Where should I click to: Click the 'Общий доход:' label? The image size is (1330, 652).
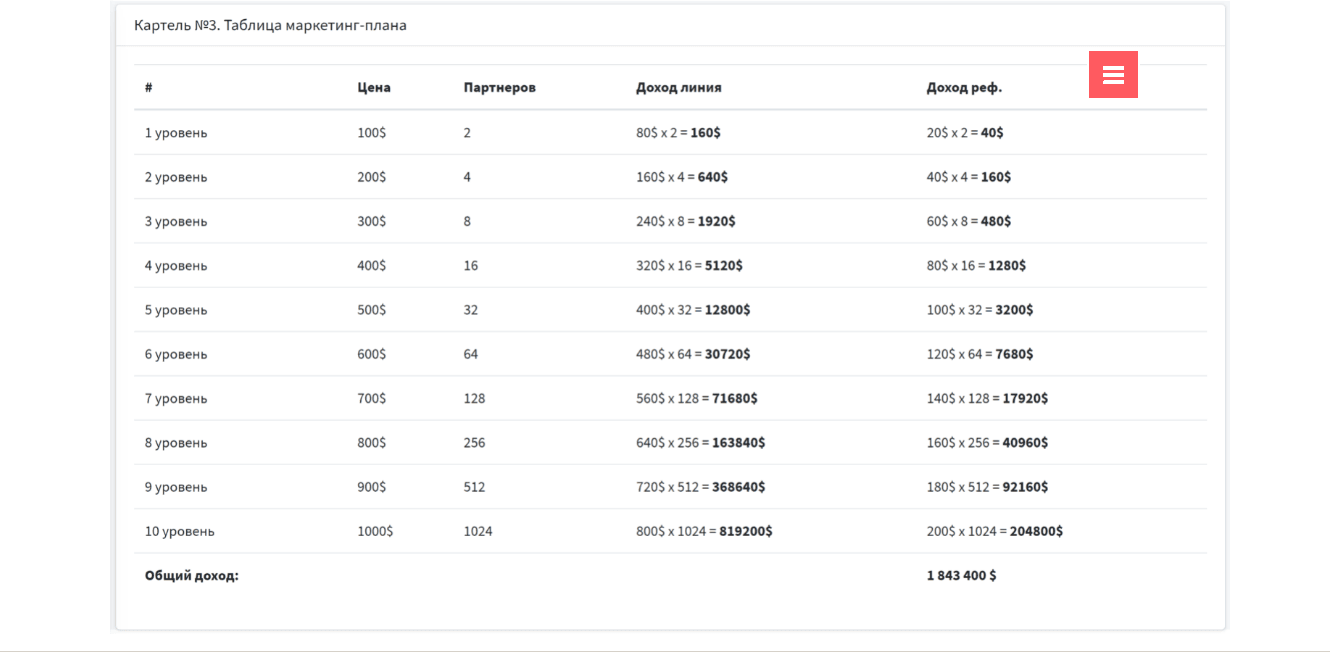click(x=191, y=576)
